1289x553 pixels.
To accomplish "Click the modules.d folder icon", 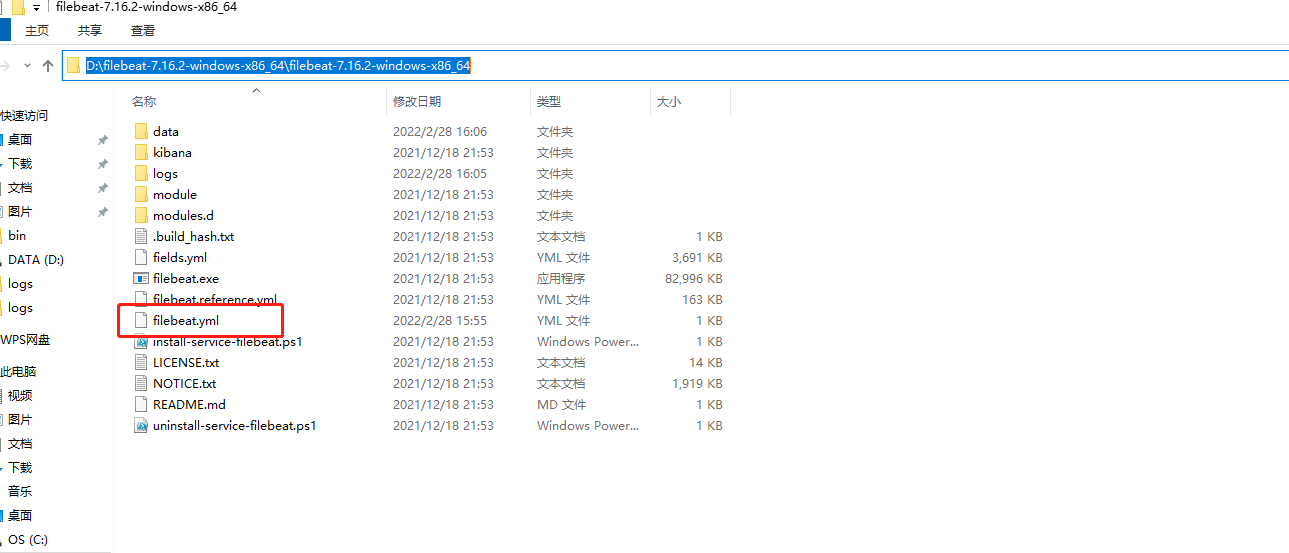I will [x=140, y=215].
